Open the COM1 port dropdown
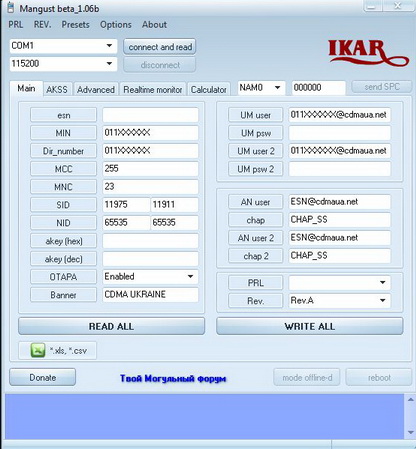This screenshot has width=416, height=449. click(x=63, y=46)
